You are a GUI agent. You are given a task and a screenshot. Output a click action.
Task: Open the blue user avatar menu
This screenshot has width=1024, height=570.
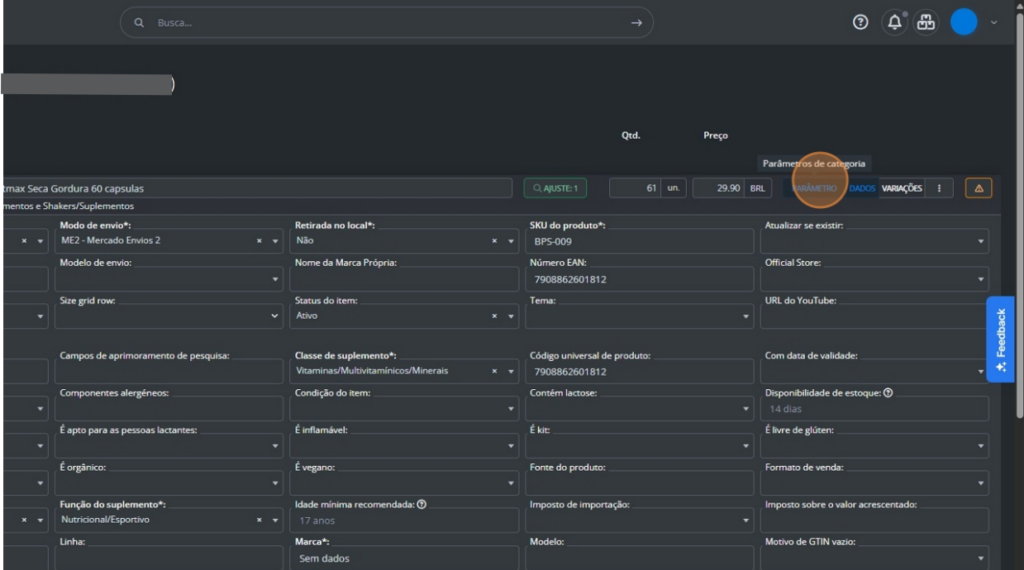[963, 22]
